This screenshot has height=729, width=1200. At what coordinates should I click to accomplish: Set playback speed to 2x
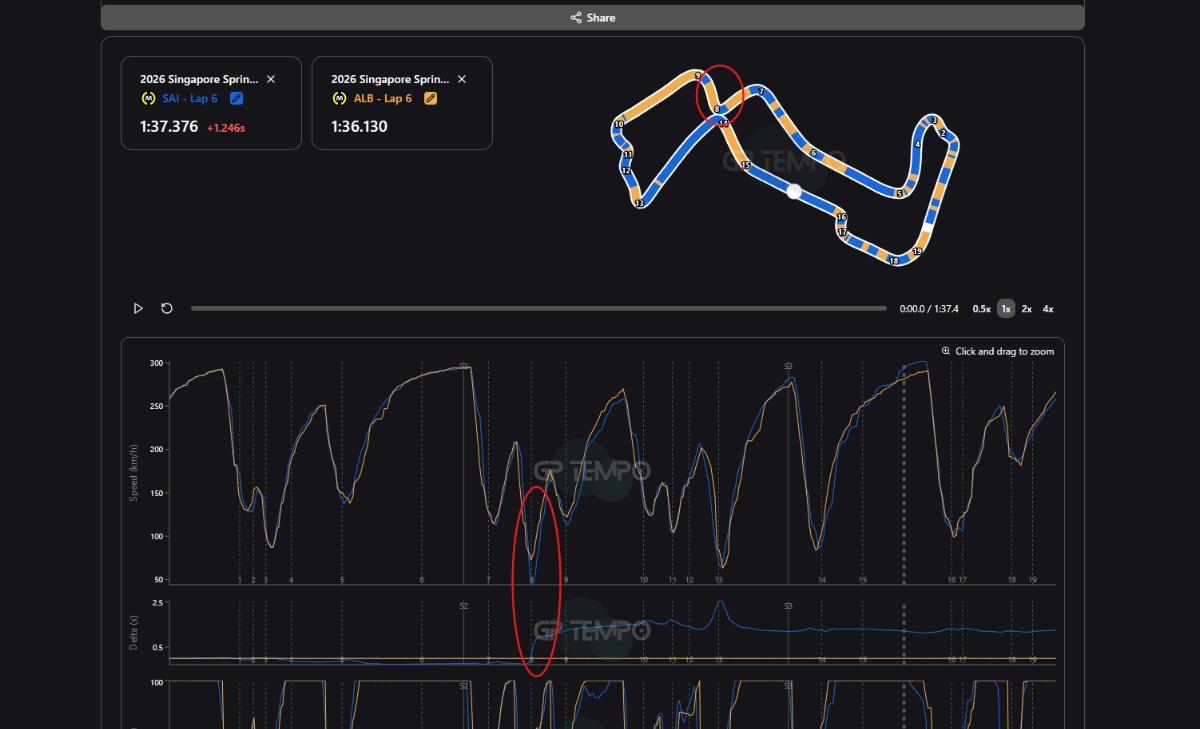coord(1027,309)
